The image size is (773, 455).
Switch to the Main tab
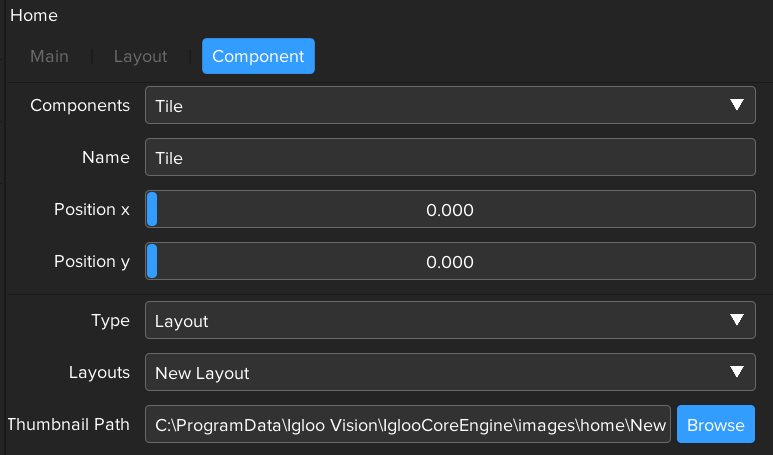pyautogui.click(x=49, y=57)
